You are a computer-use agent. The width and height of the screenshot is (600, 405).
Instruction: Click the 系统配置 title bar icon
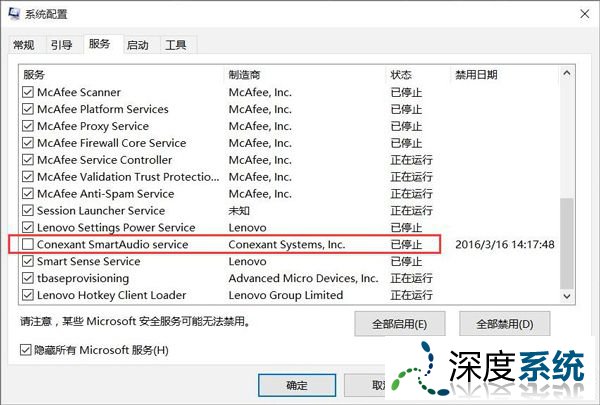pos(14,14)
